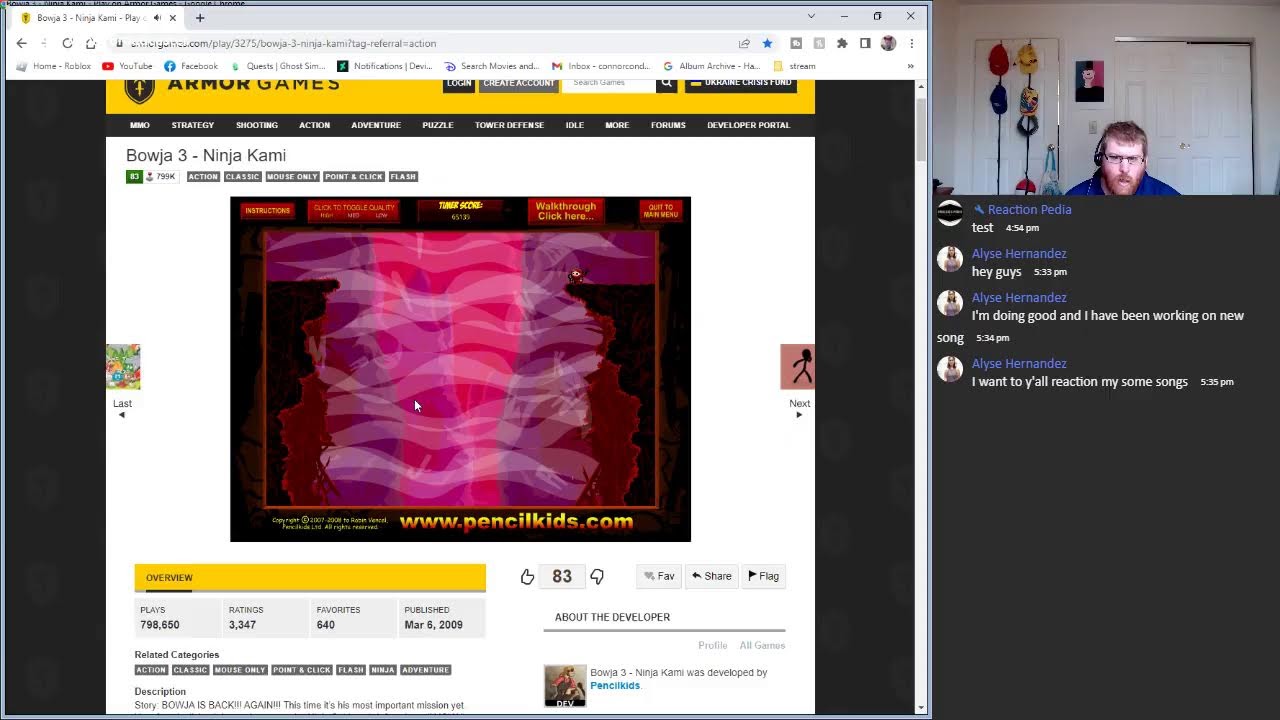Open the Extensions puzzle icon
Image resolution: width=1280 pixels, height=720 pixels.
tap(842, 43)
